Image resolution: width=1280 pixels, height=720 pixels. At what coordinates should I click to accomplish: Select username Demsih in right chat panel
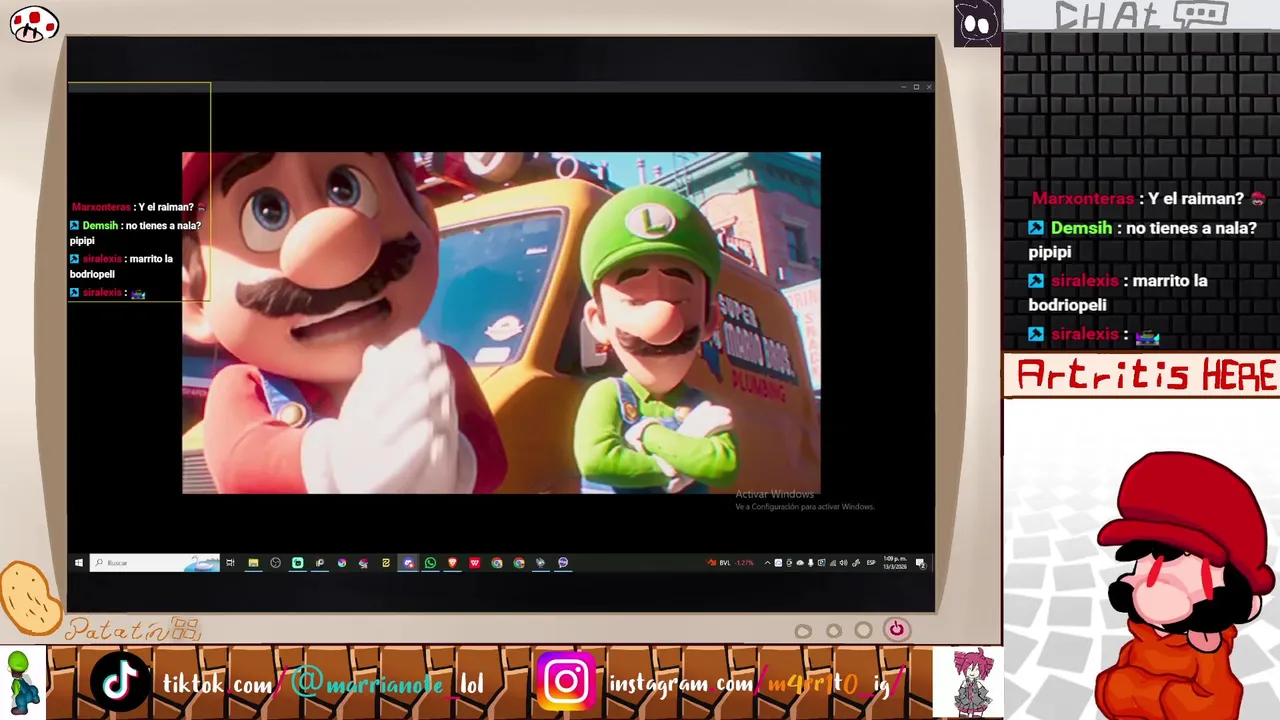(1081, 228)
